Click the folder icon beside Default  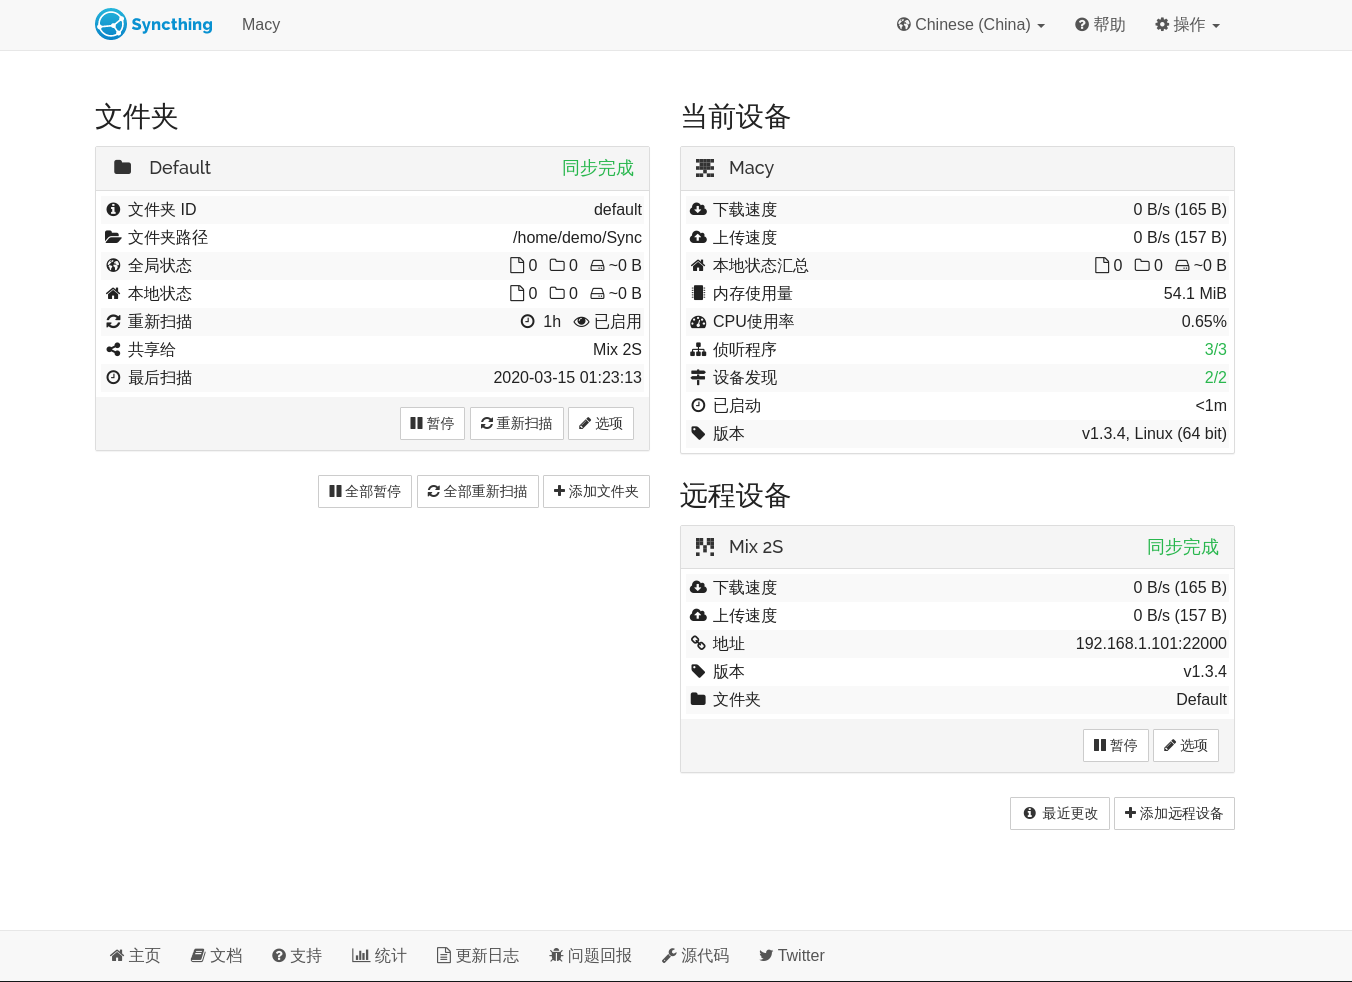click(x=123, y=167)
